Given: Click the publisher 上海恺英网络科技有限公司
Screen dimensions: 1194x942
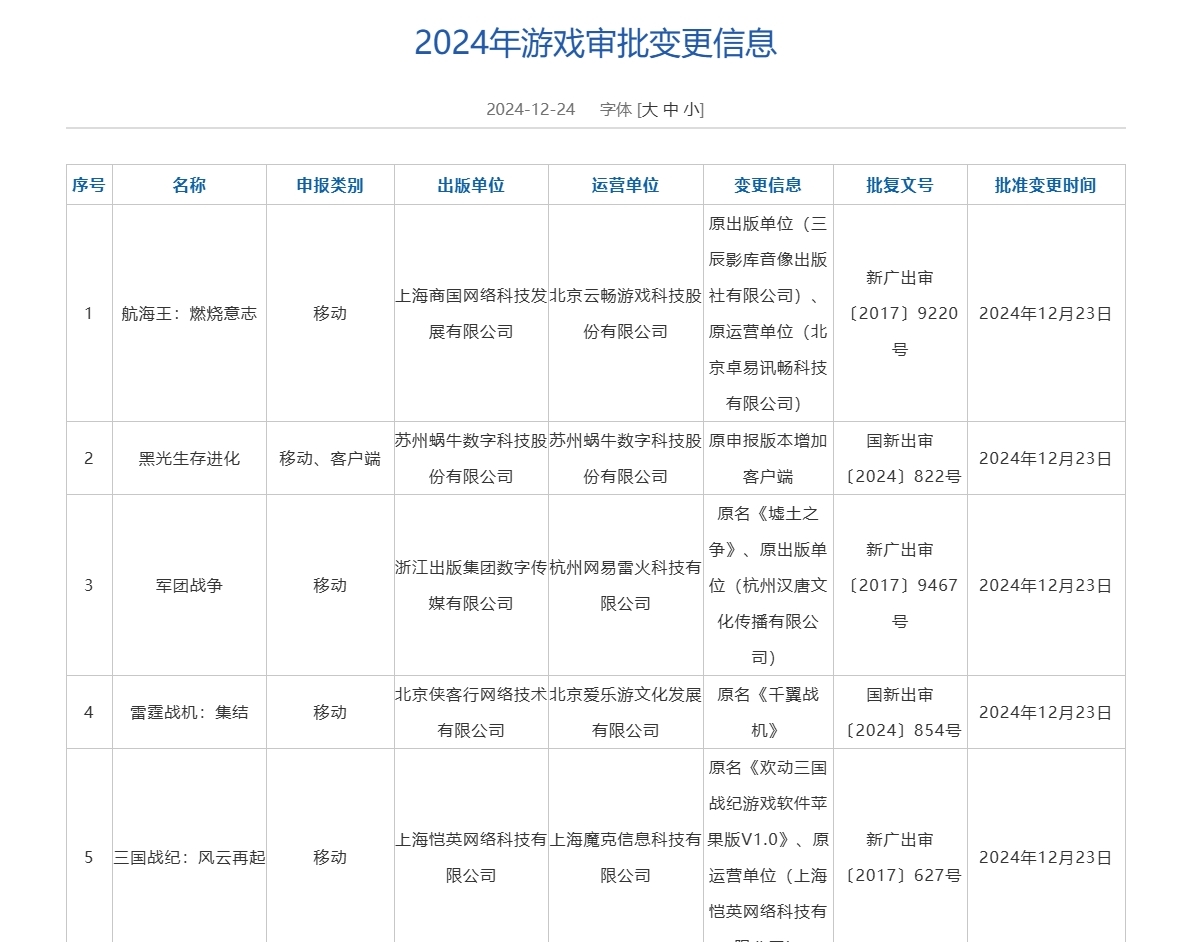Looking at the screenshot, I should 471,857.
